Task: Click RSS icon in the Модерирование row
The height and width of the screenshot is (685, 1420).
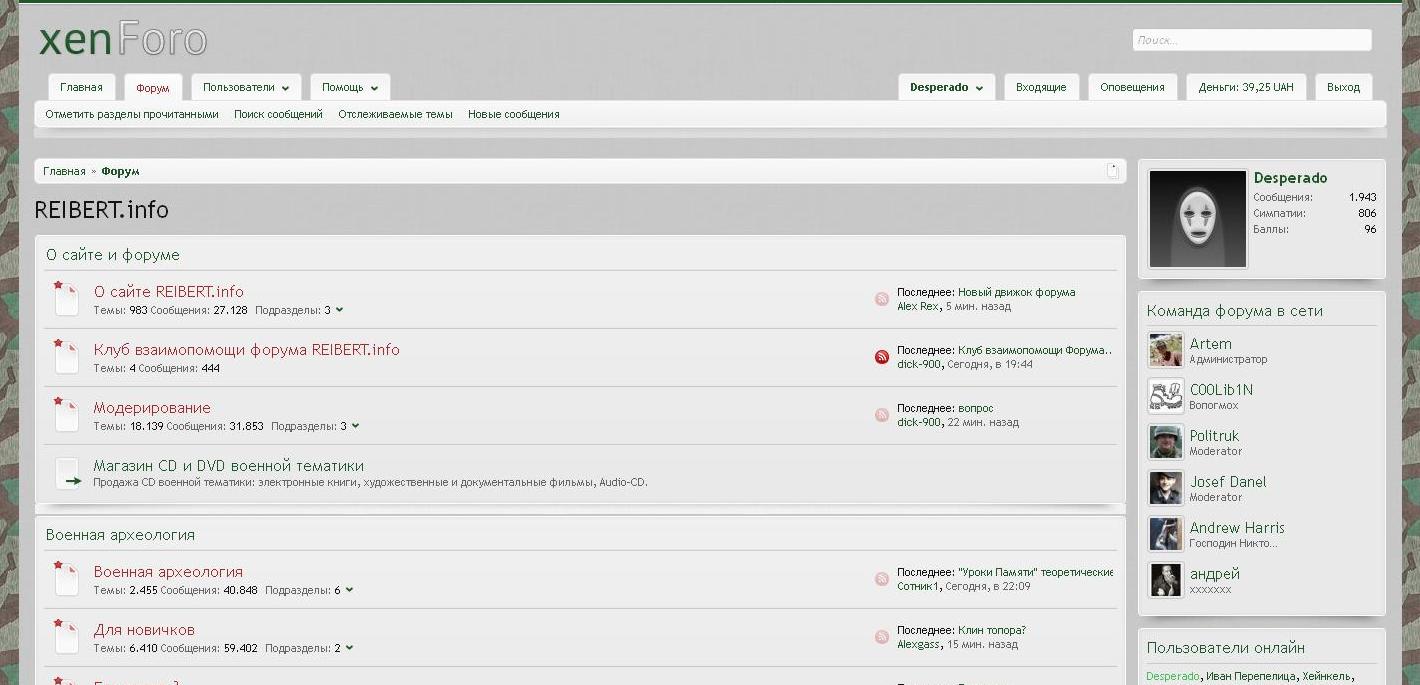Action: tap(882, 415)
